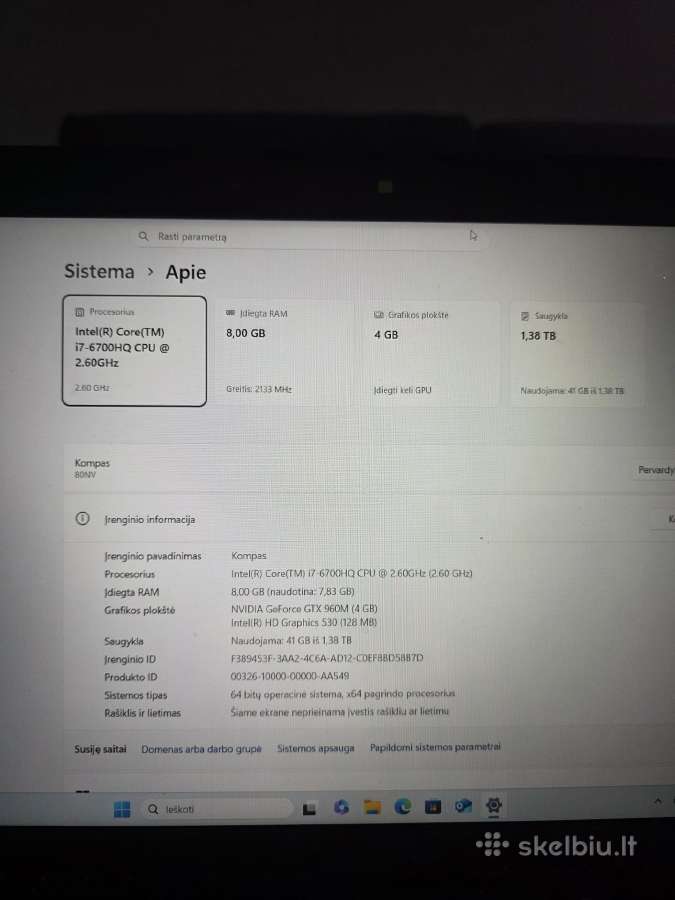Go back to Sistema breadcrumb
Screen dimensions: 675x900
[x=99, y=271]
